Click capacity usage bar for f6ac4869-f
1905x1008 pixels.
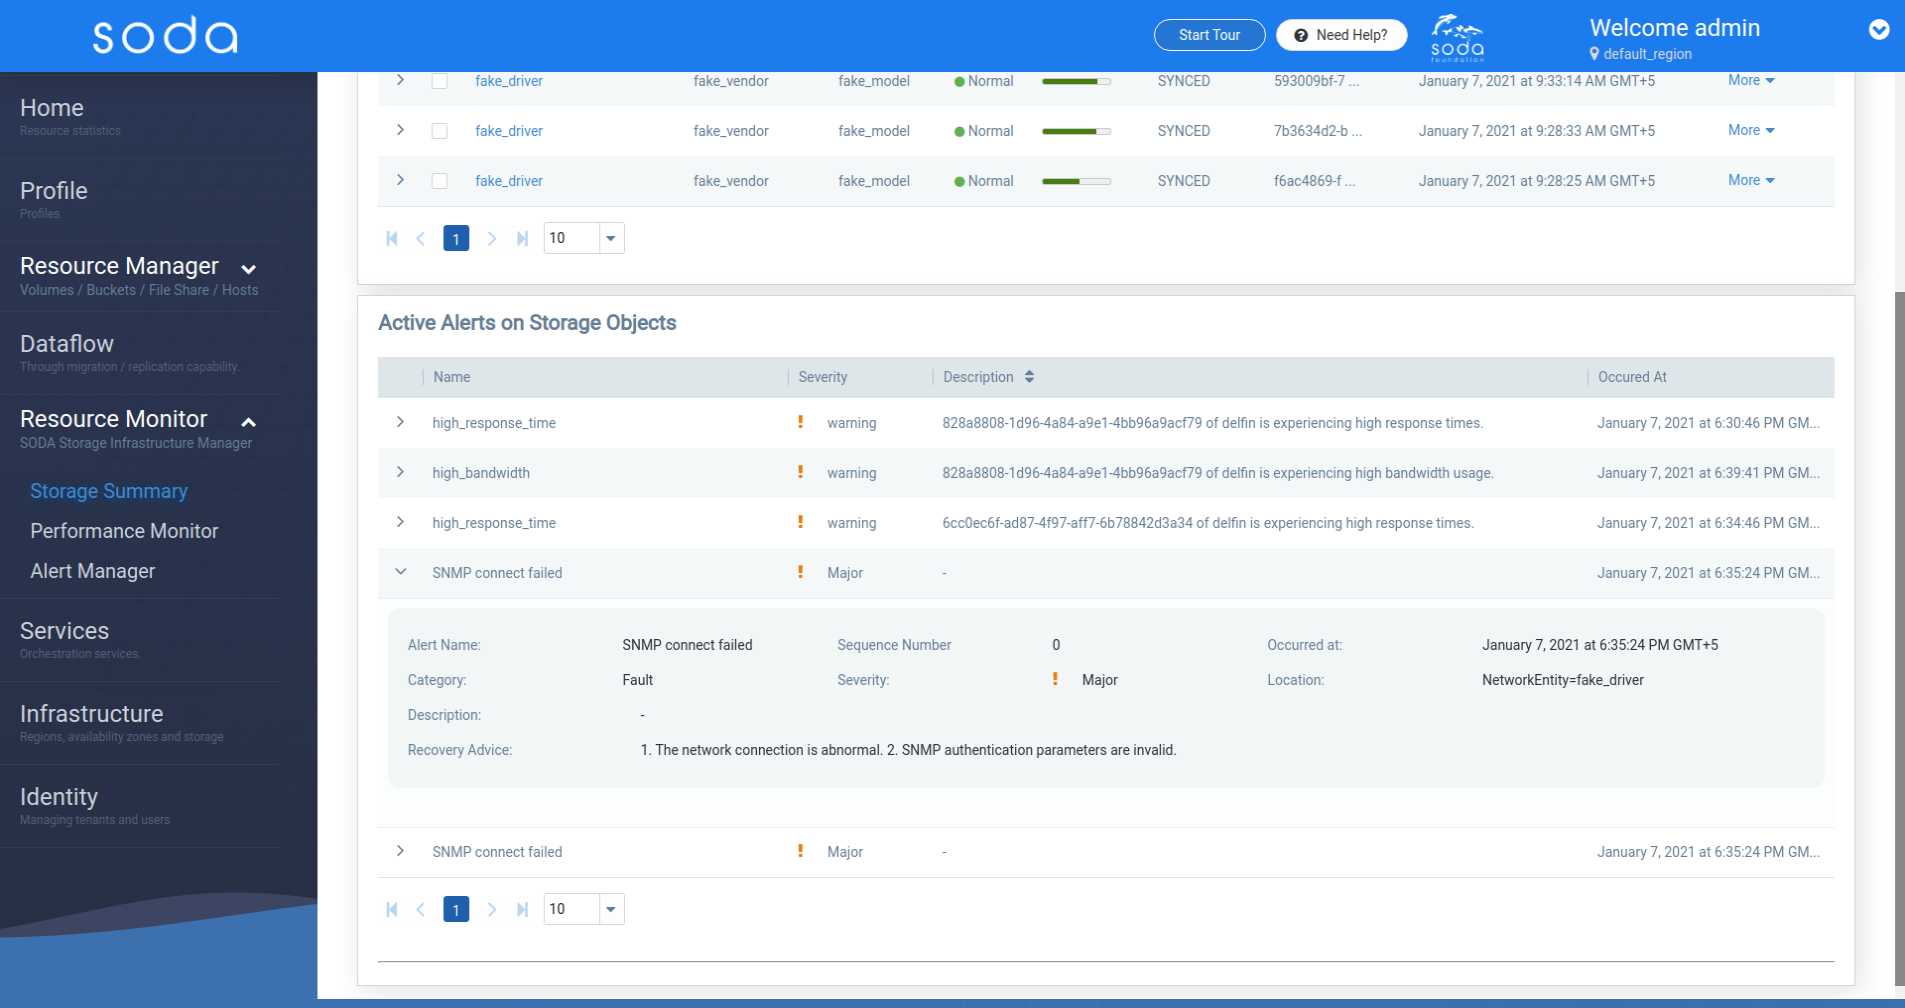coord(1076,181)
